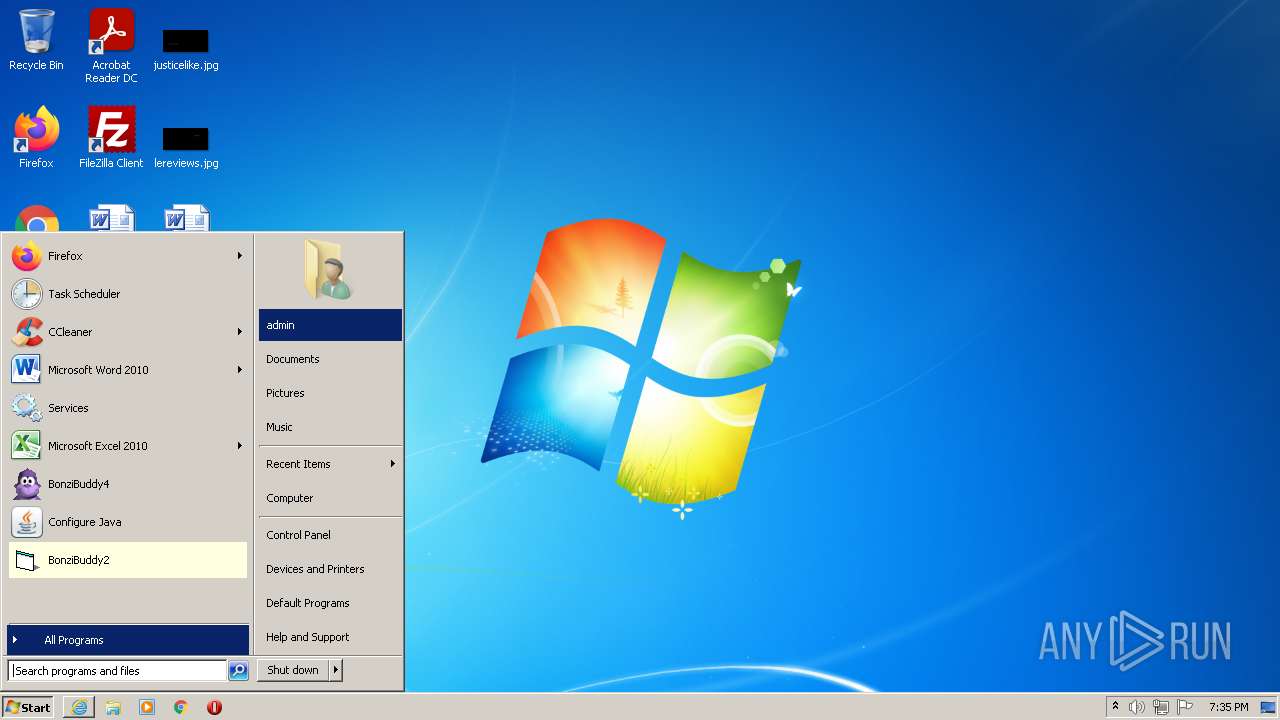Click the Services gears icon
The height and width of the screenshot is (720, 1280).
[26, 408]
